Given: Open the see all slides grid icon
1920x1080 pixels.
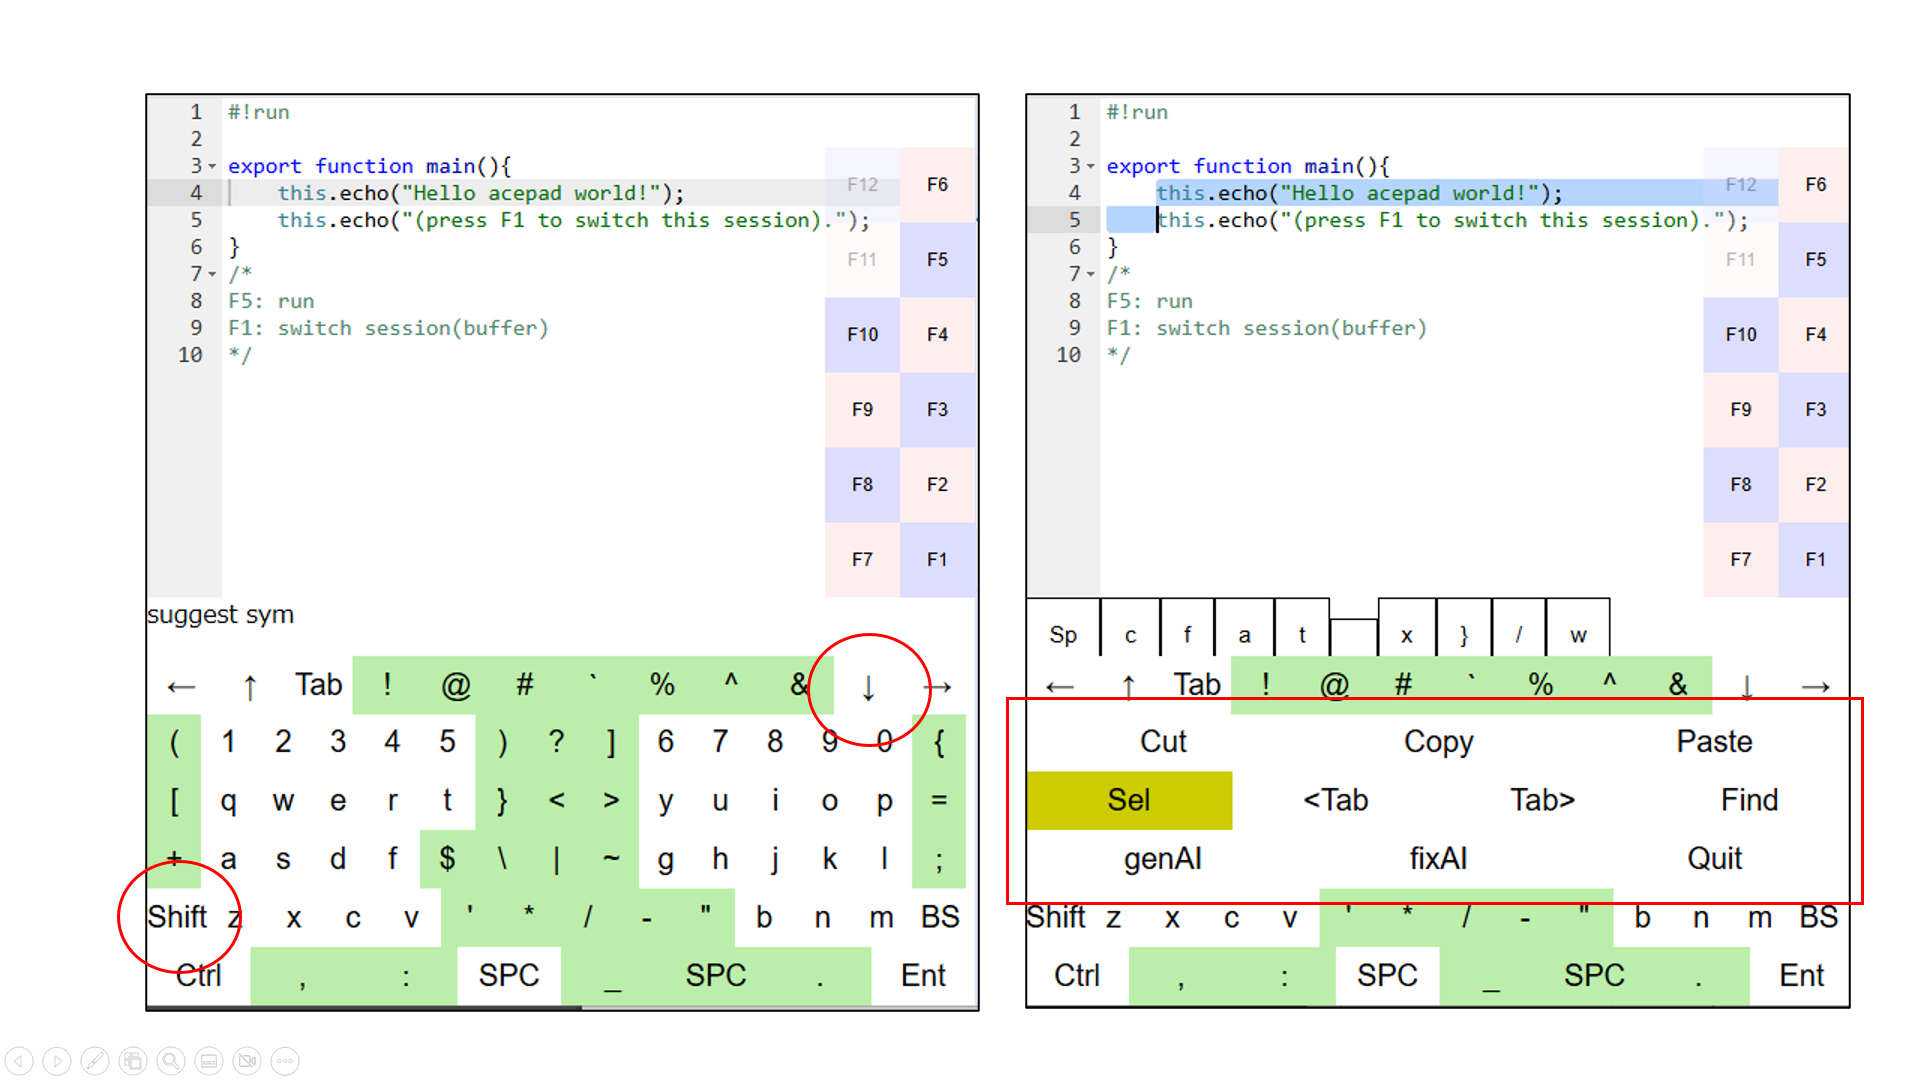Looking at the screenshot, I should pos(133,1061).
